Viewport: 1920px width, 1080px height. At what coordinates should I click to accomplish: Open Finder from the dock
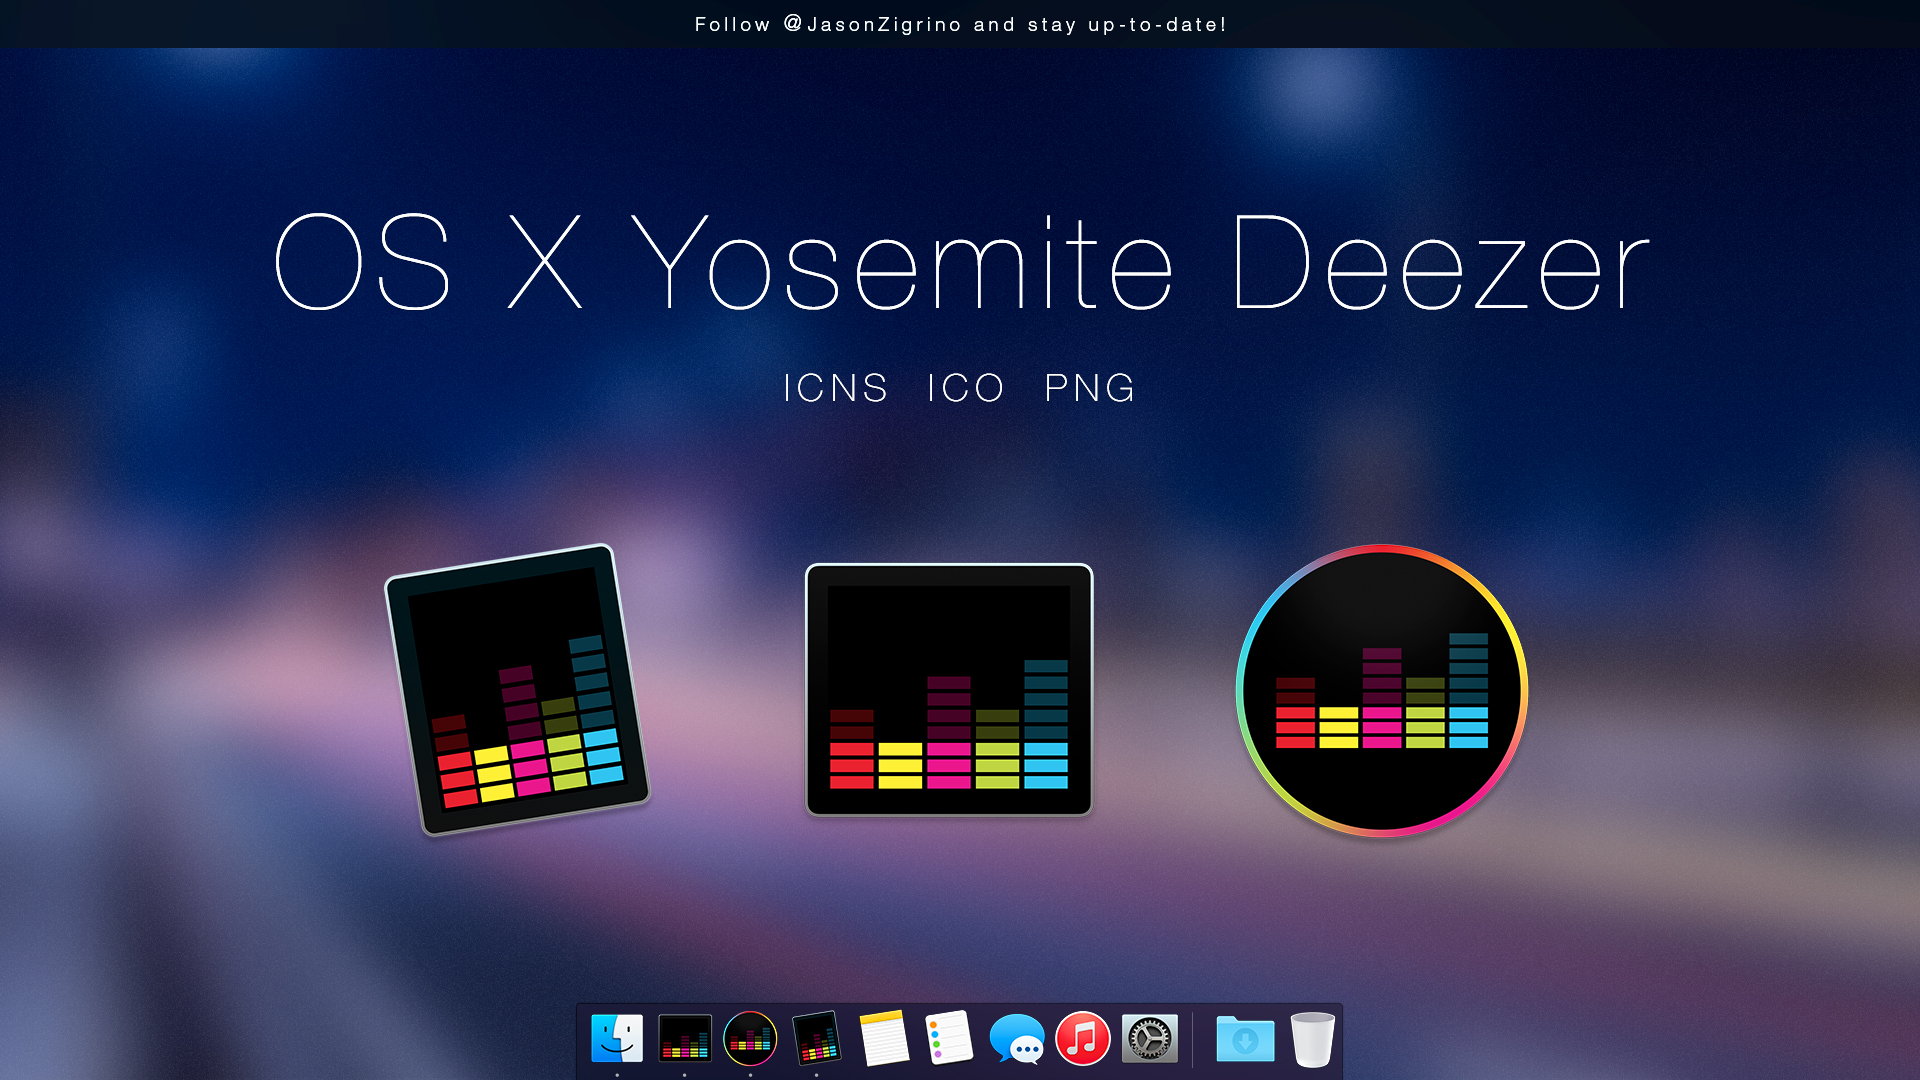coord(617,1038)
